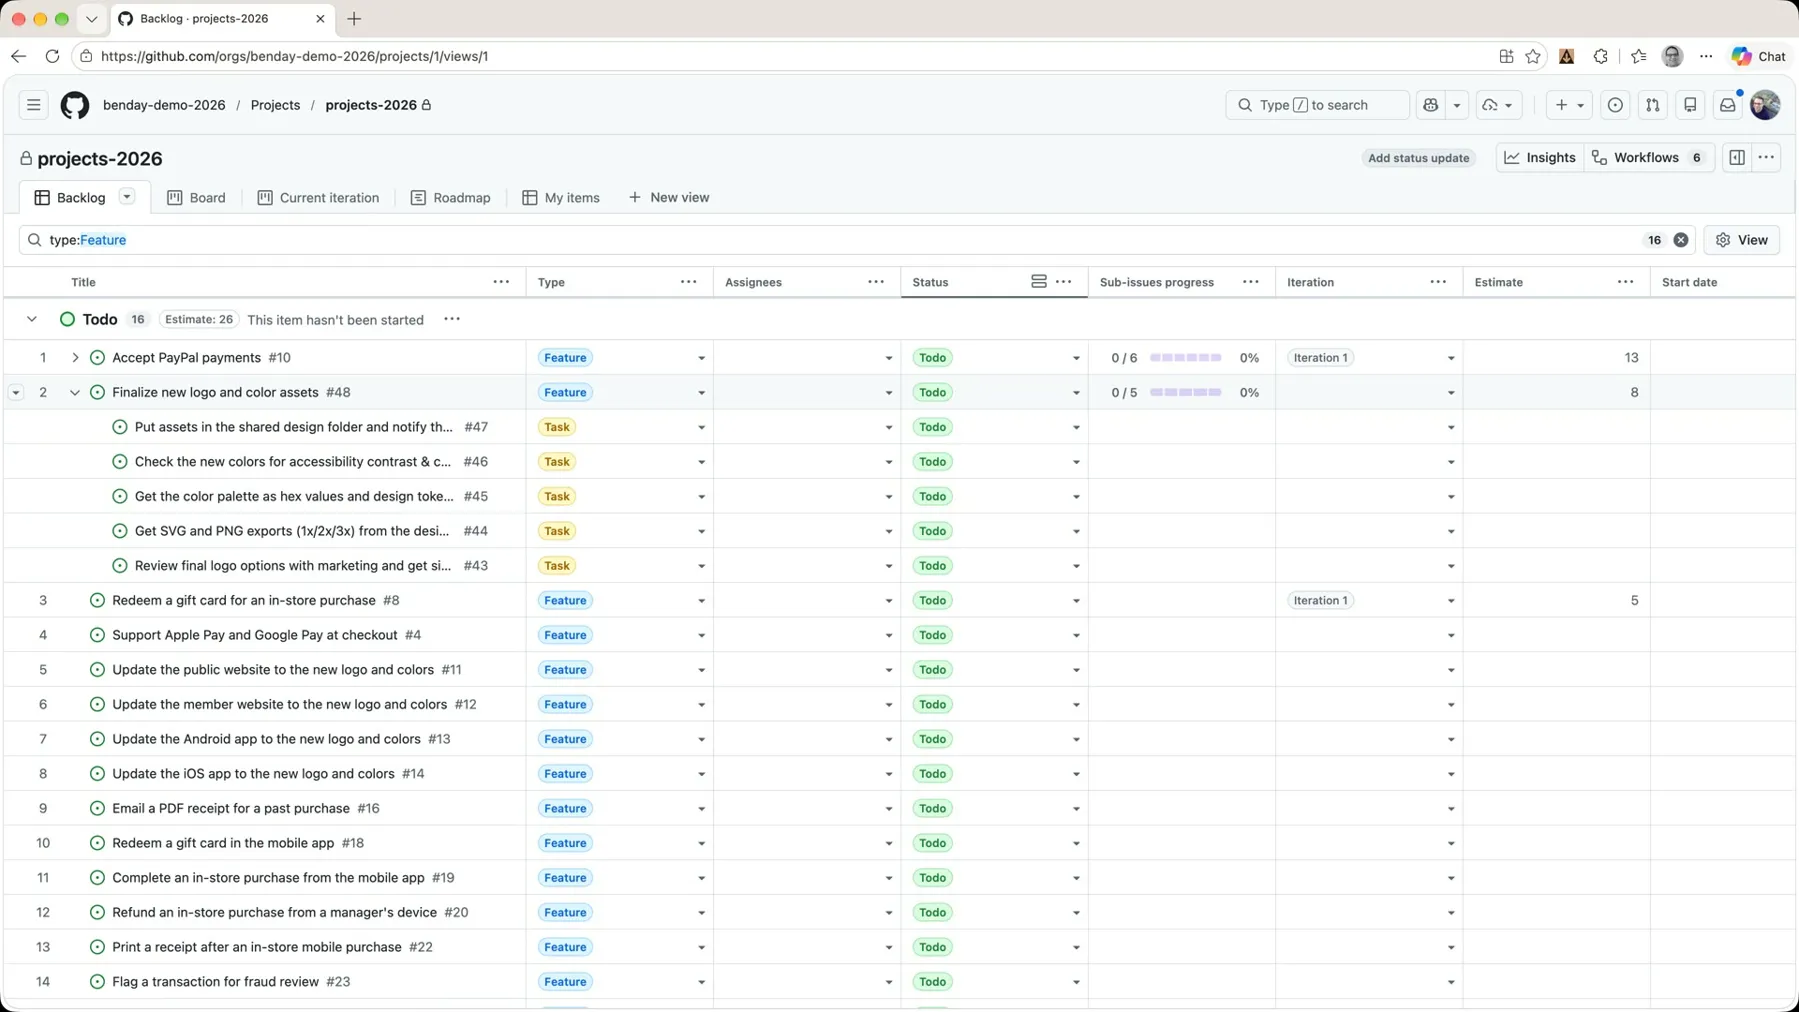
Task: Collapse sub-issues of Finalize new logo
Action: (x=75, y=393)
